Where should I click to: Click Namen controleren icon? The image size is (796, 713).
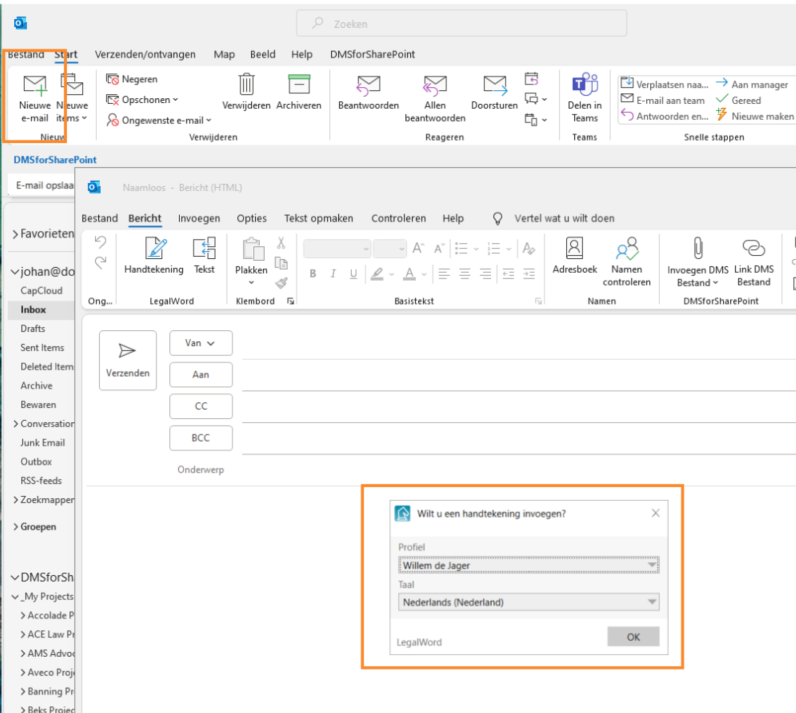(x=626, y=248)
